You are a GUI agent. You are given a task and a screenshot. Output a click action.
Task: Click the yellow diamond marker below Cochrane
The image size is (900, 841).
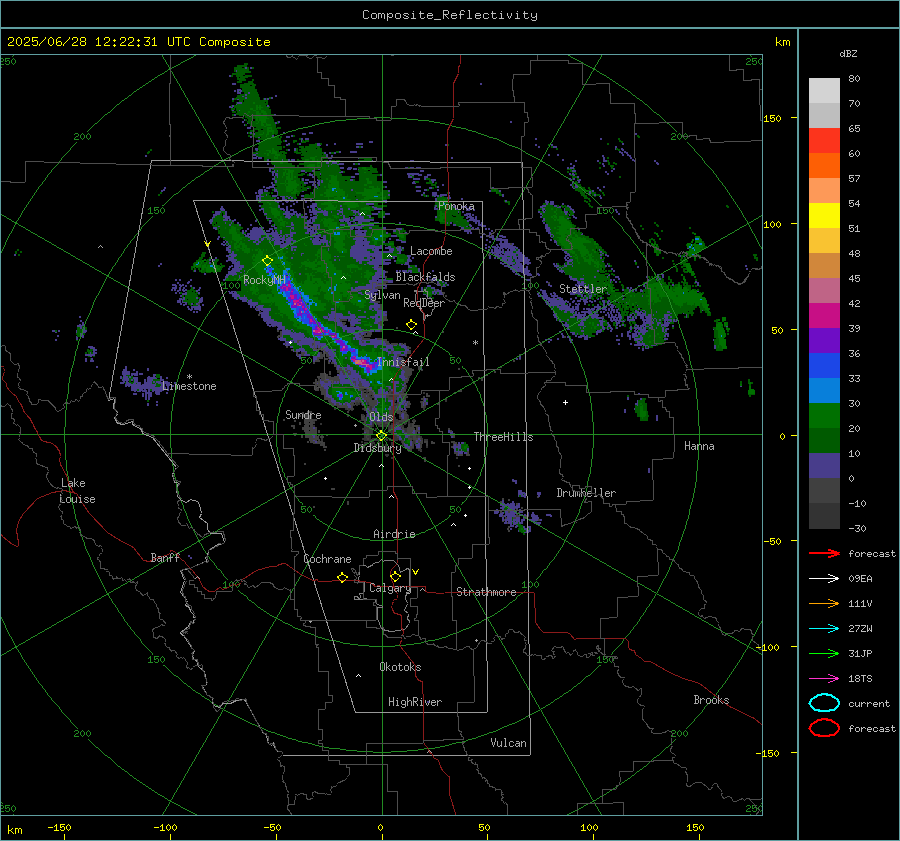(x=342, y=577)
